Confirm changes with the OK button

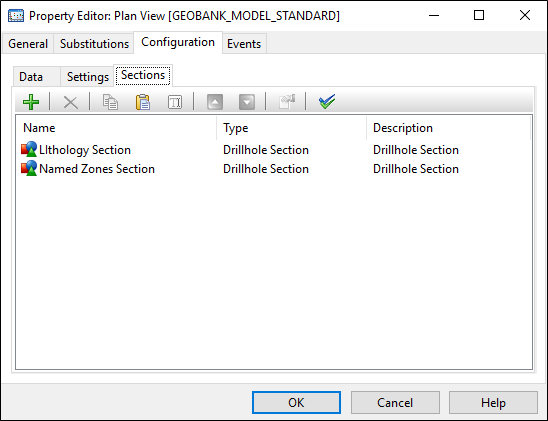296,402
